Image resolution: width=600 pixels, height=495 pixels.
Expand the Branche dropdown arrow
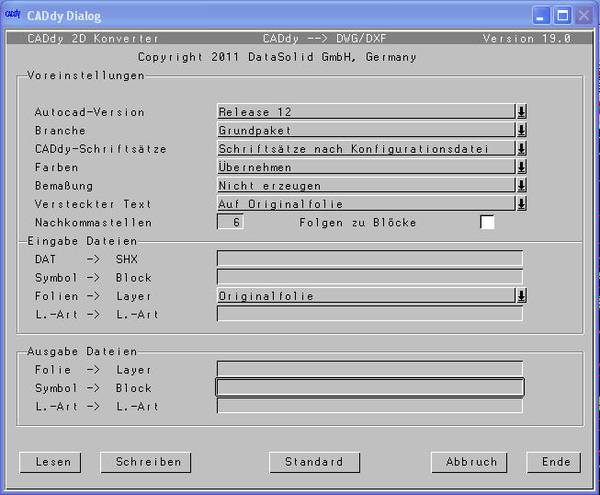pyautogui.click(x=521, y=130)
